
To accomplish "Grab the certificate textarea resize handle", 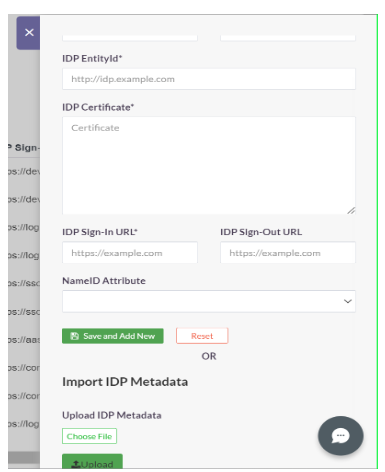I will click(x=351, y=210).
